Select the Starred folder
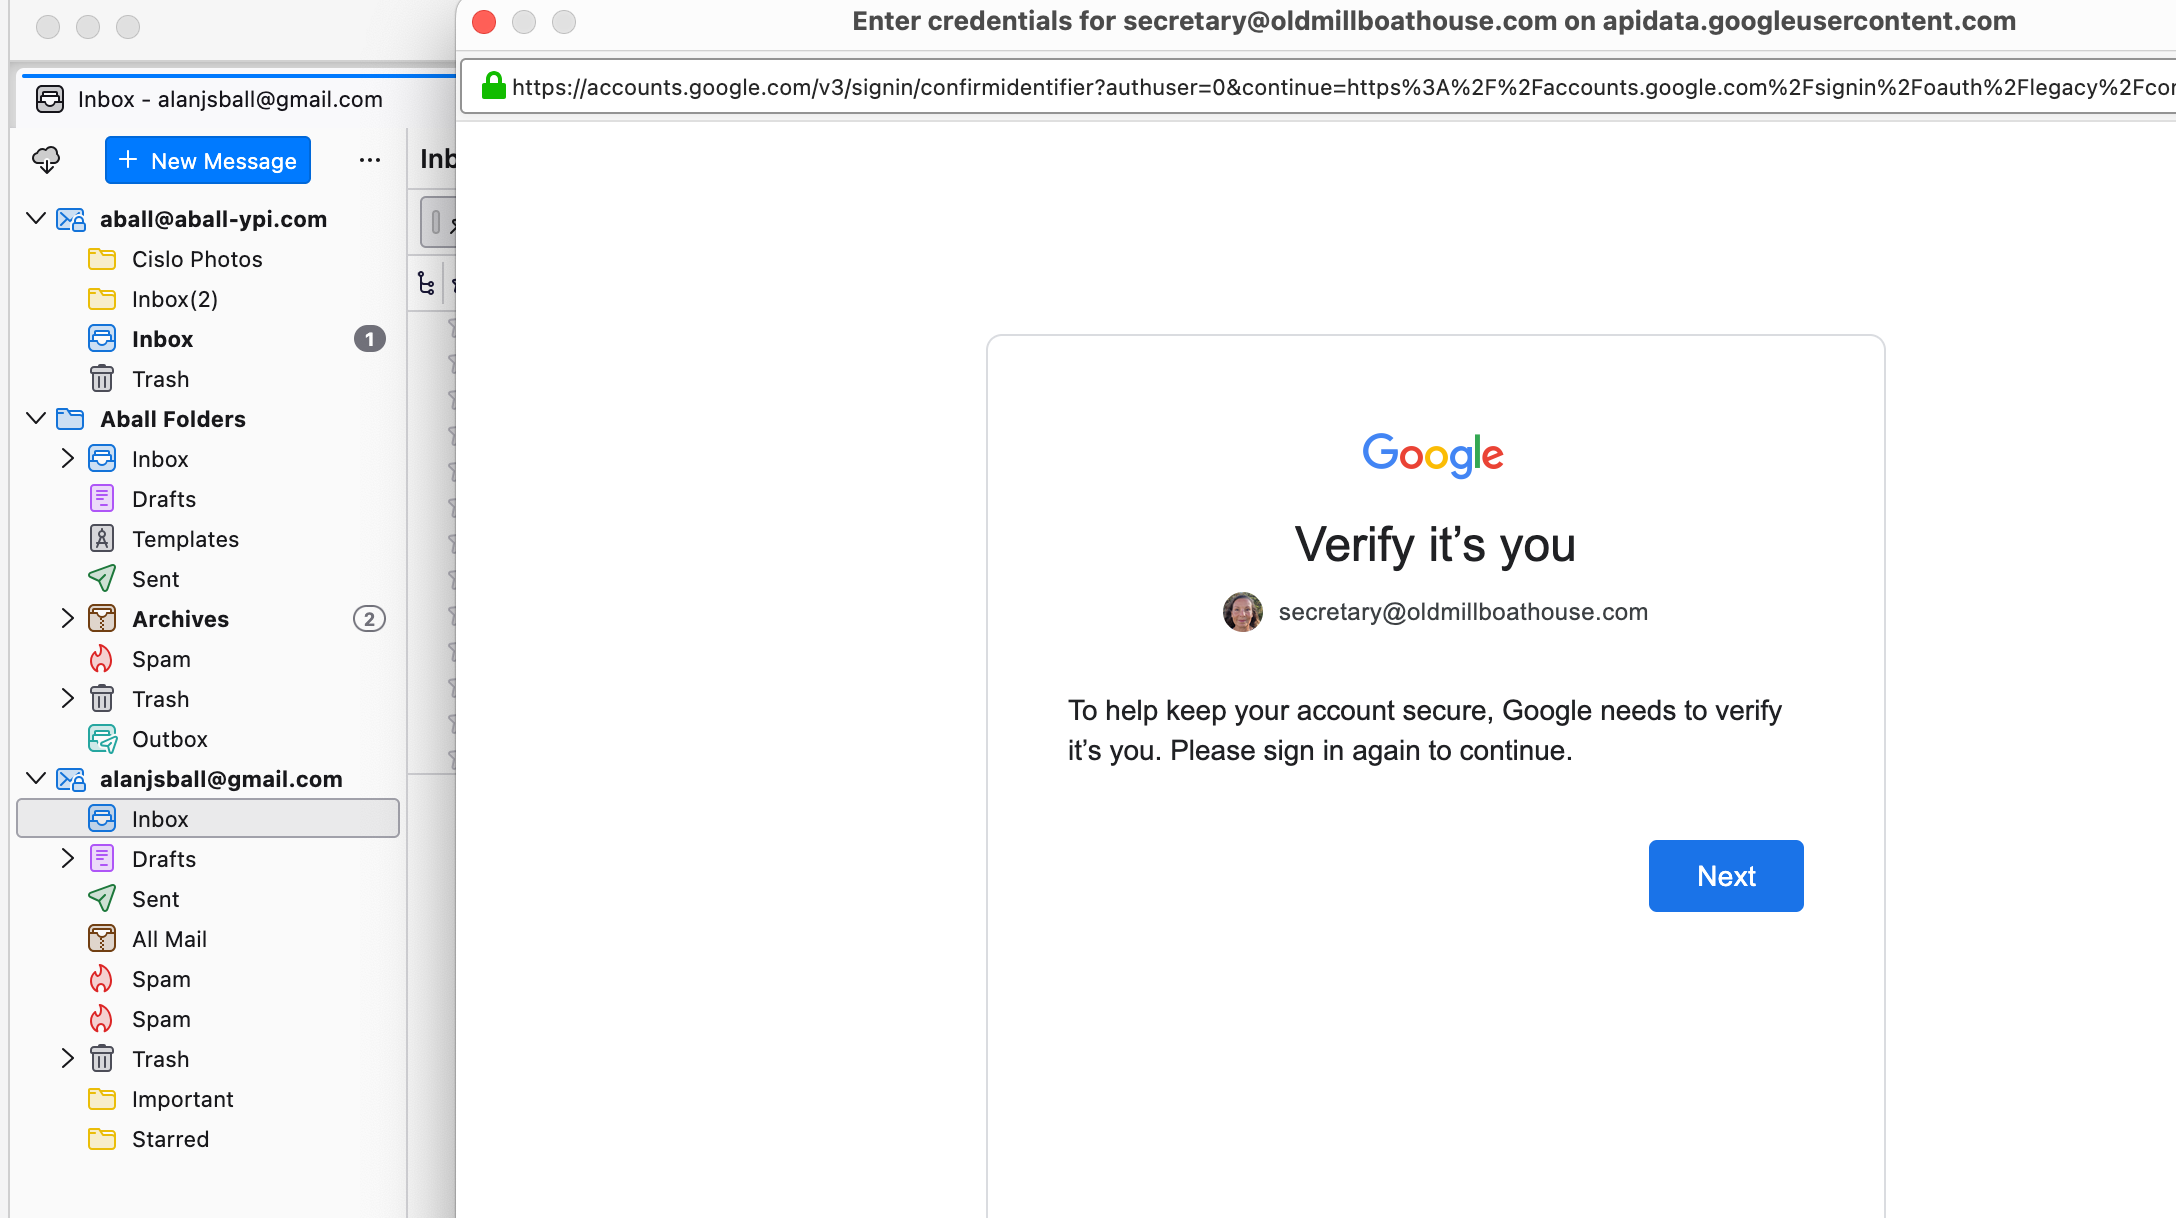Viewport: 2176px width, 1218px height. pyautogui.click(x=170, y=1139)
